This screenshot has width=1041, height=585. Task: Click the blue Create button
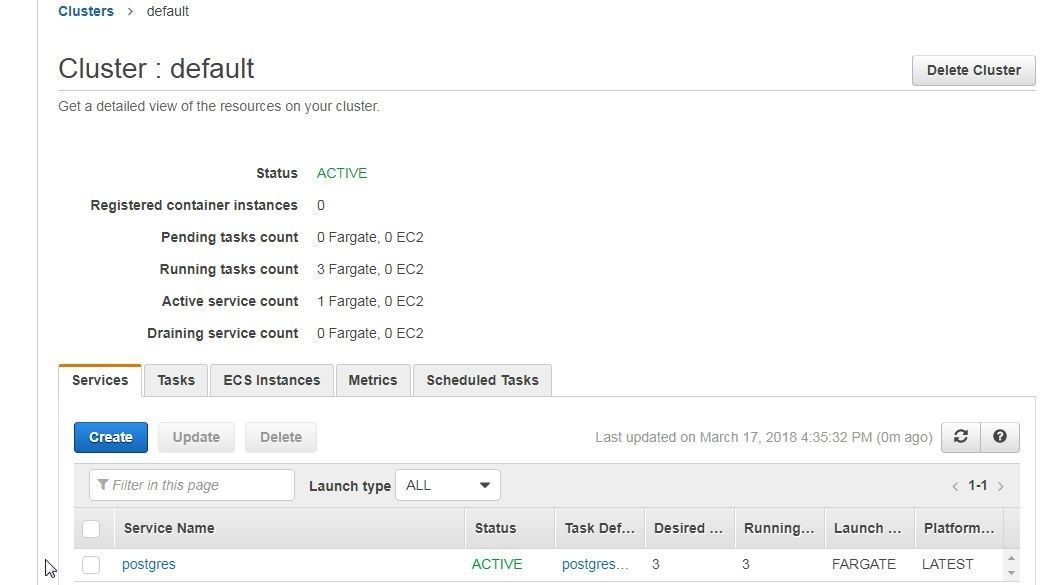point(111,438)
